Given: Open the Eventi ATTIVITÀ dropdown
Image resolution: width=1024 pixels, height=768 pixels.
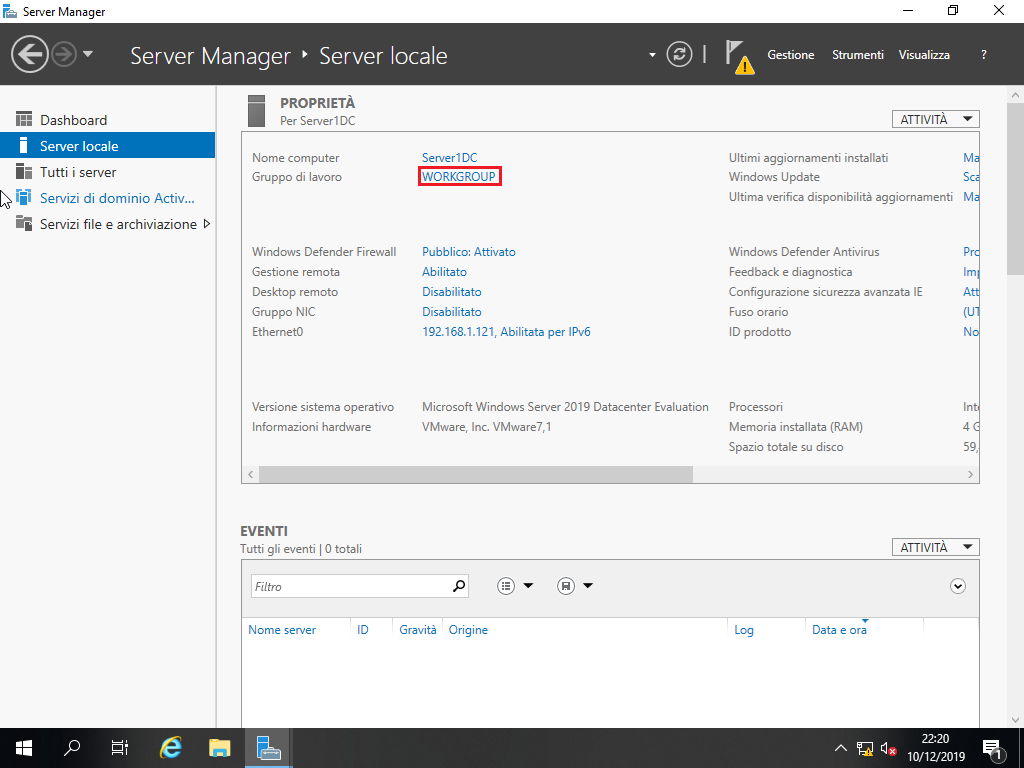Looking at the screenshot, I should coord(936,547).
